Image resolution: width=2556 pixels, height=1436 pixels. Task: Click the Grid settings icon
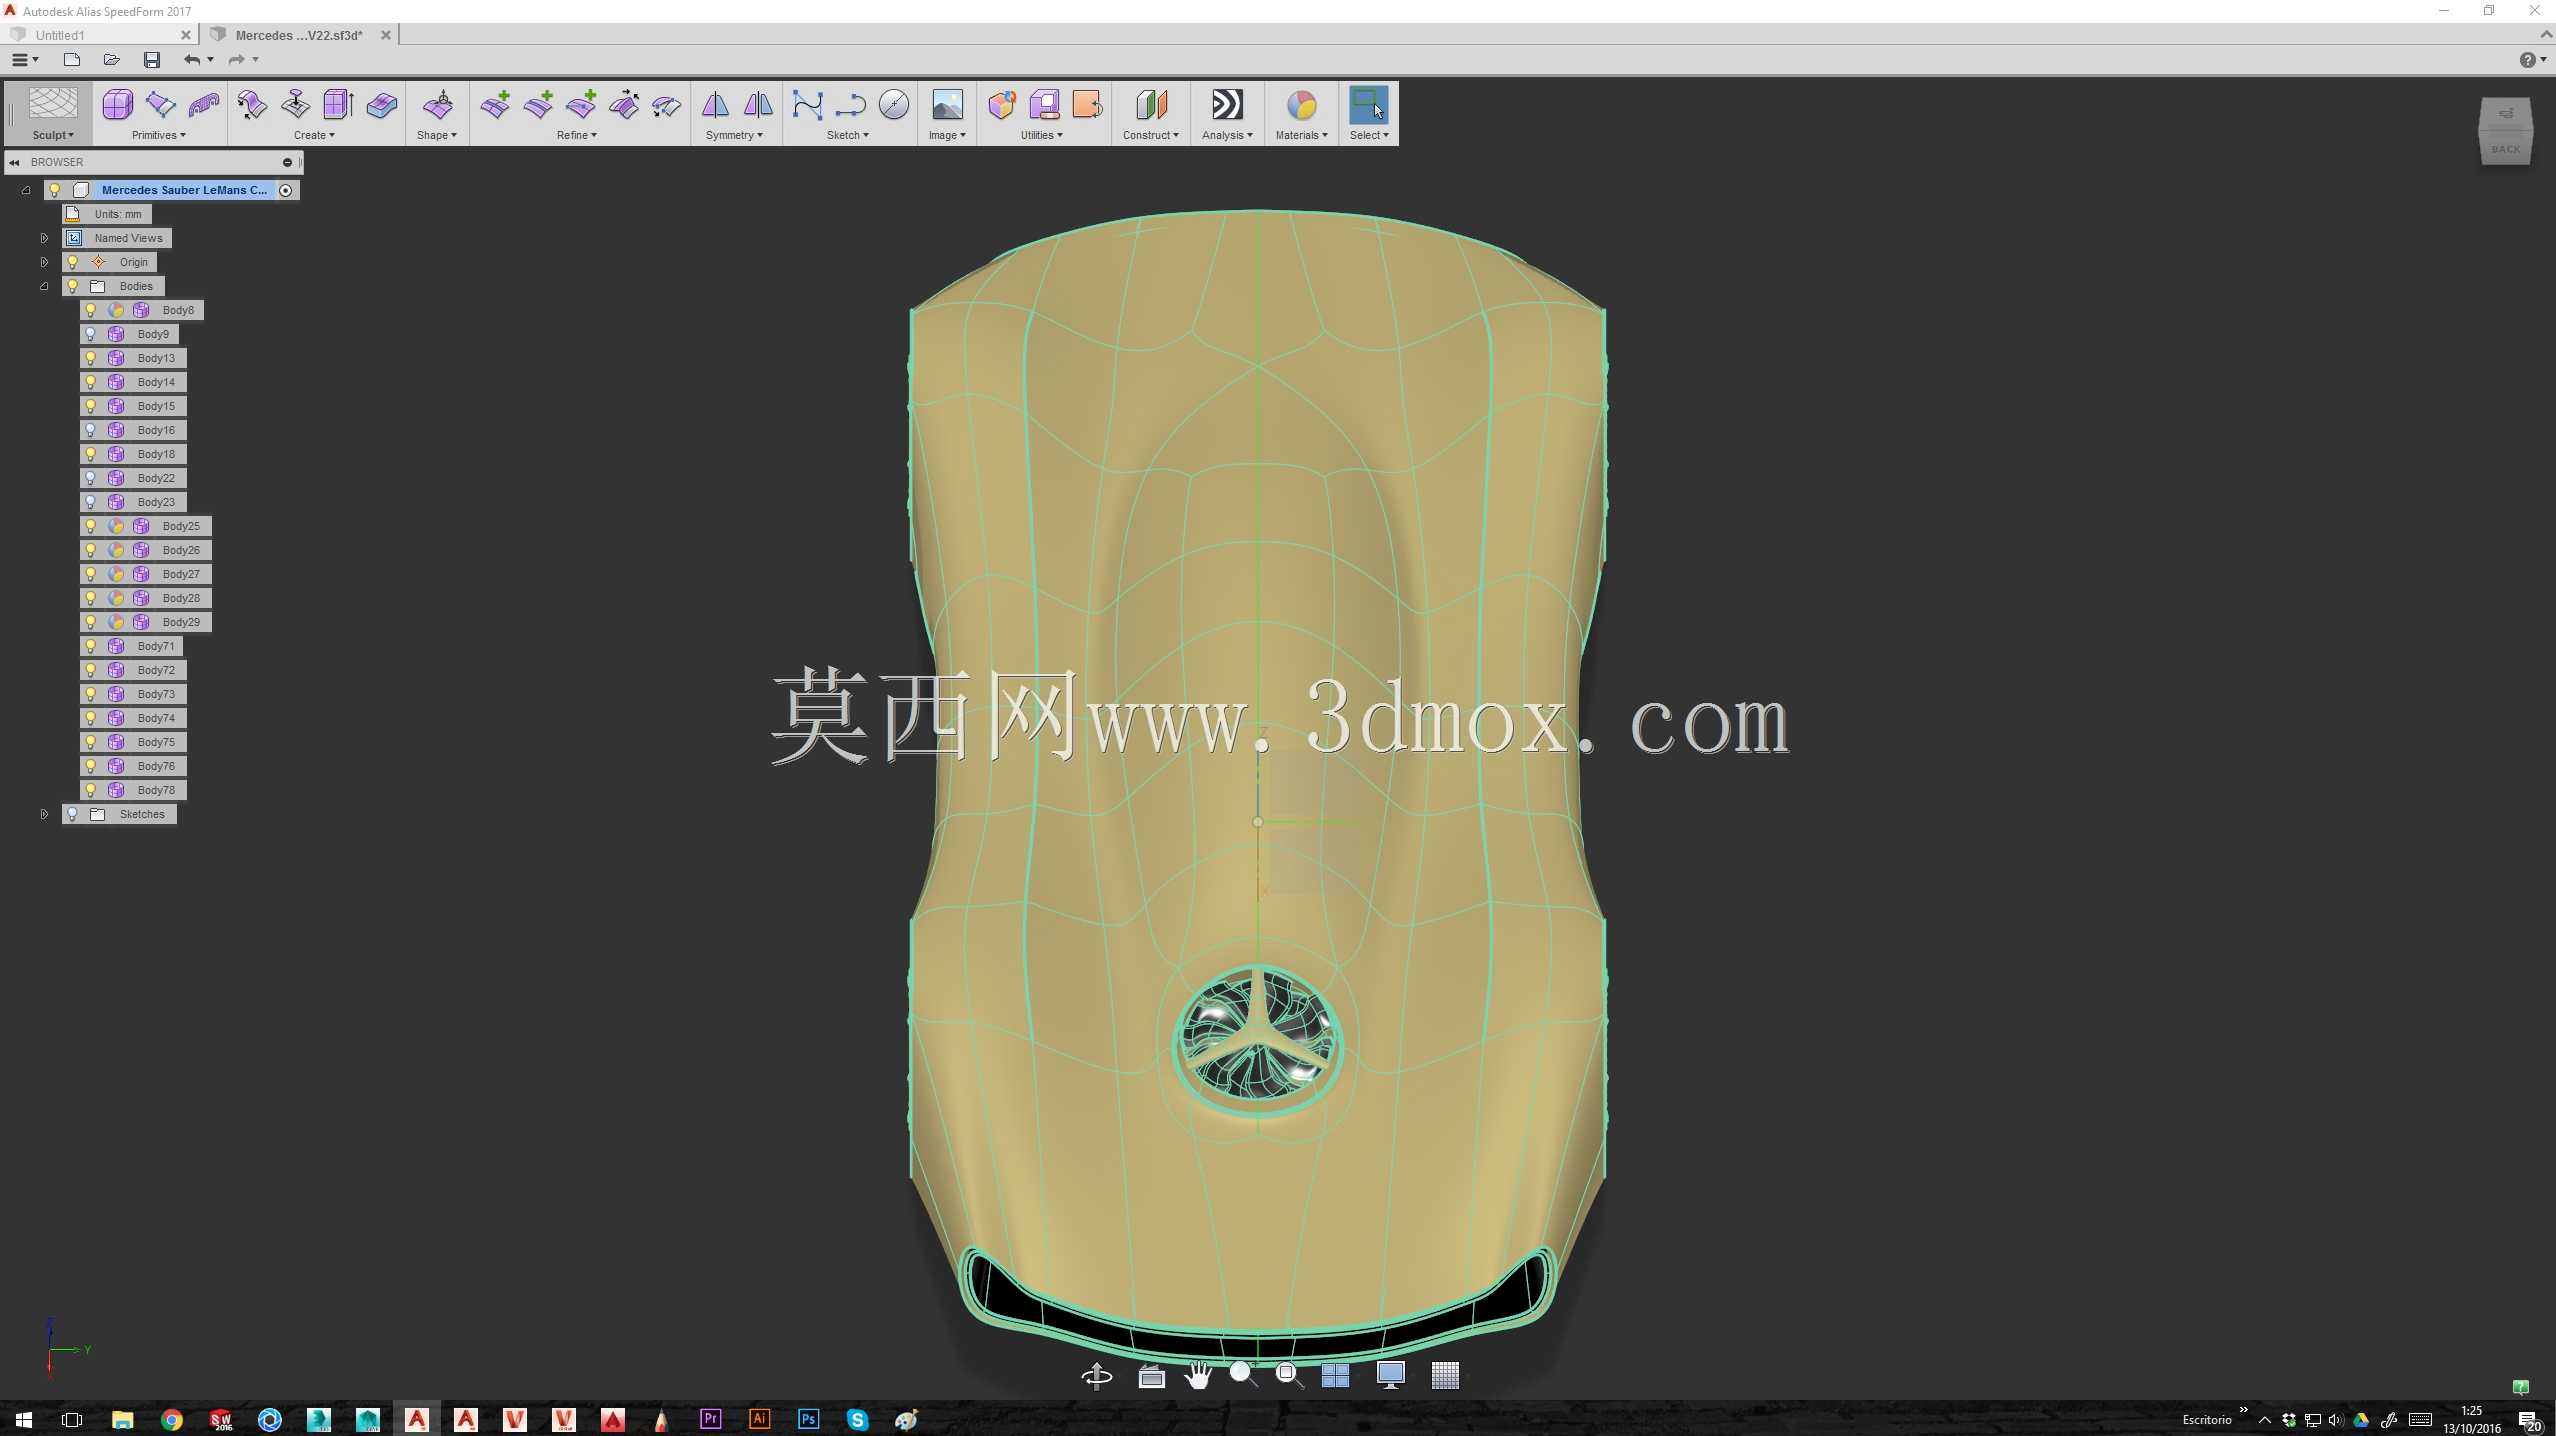[x=1444, y=1376]
